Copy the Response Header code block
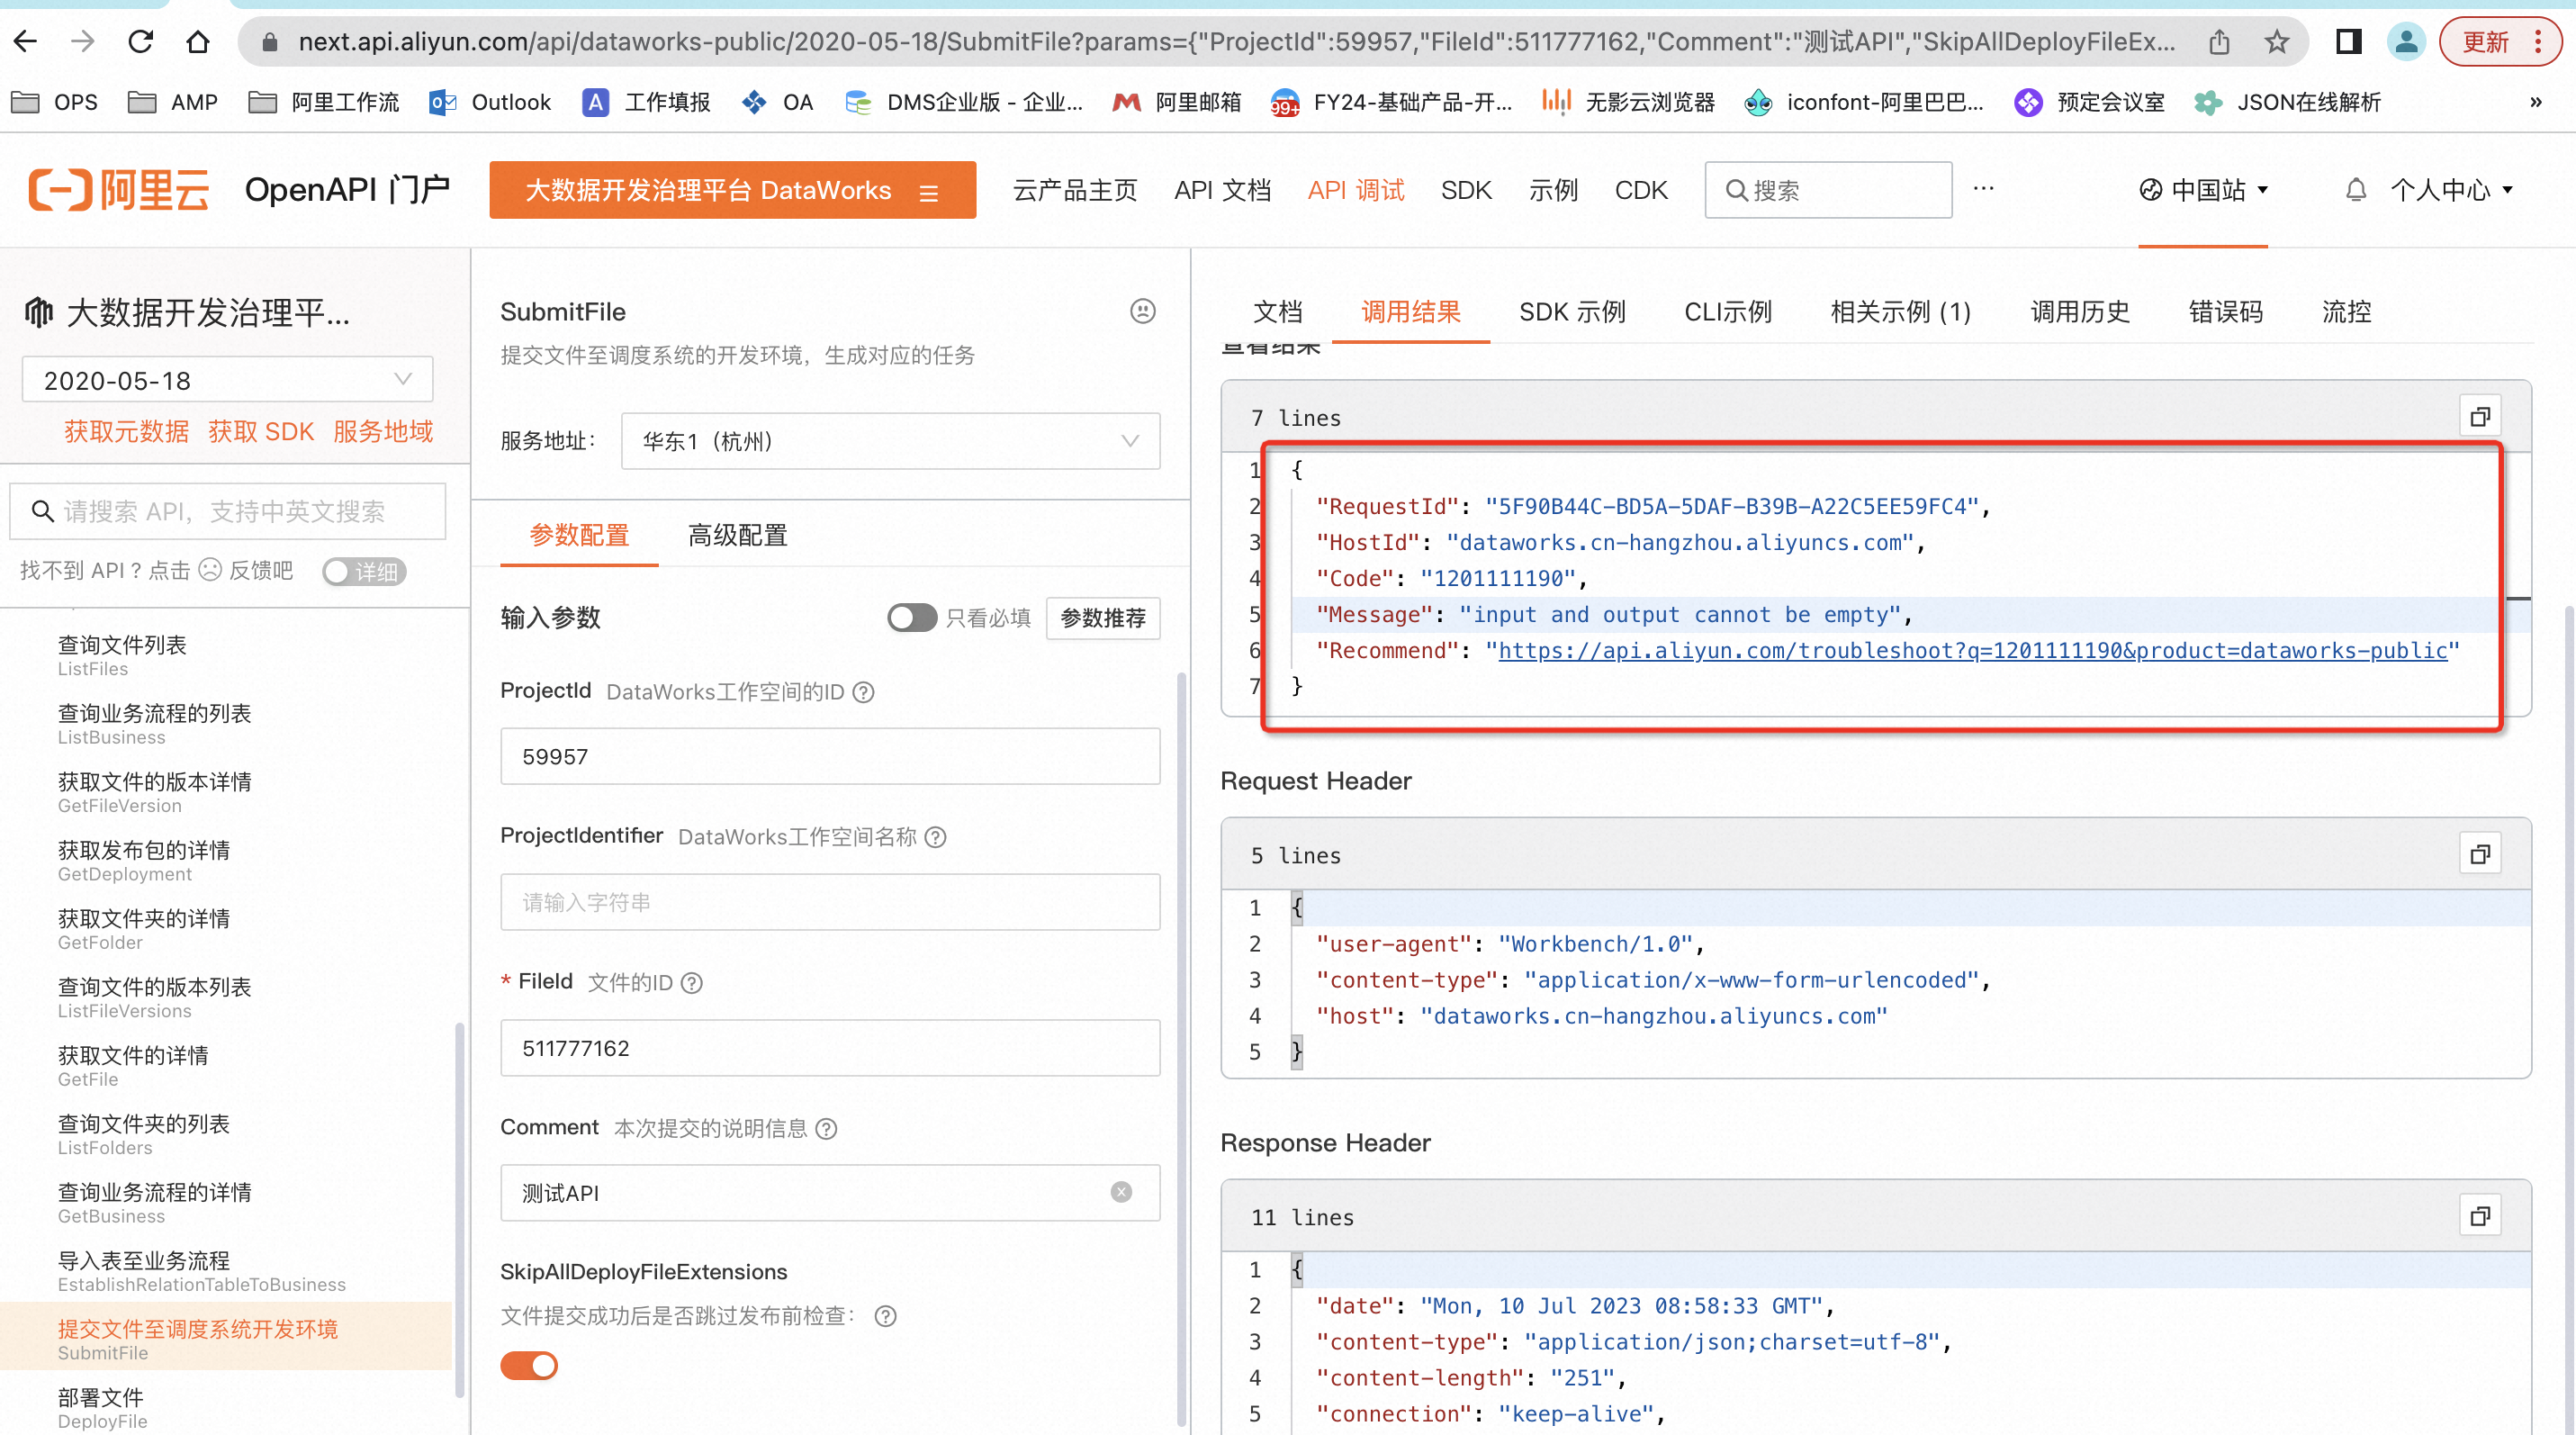Image resolution: width=2576 pixels, height=1435 pixels. click(2479, 1216)
